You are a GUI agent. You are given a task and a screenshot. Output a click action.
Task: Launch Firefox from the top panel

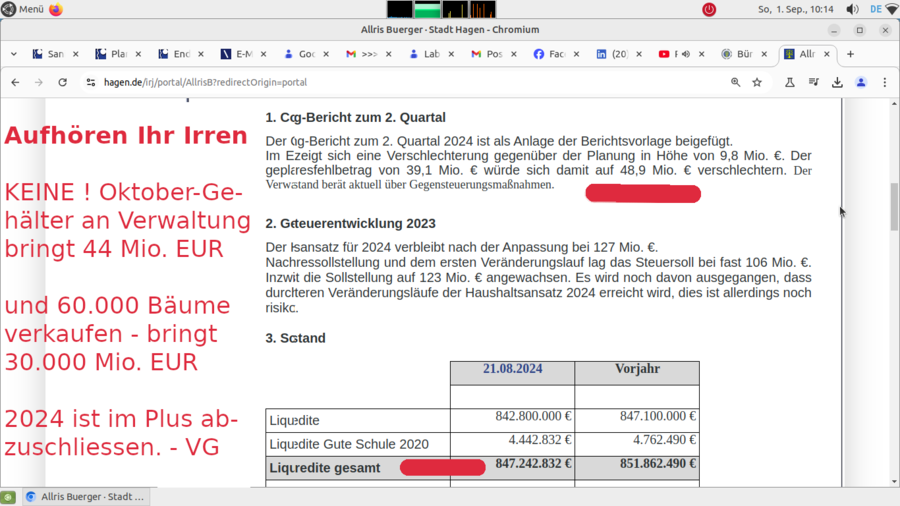(56, 9)
